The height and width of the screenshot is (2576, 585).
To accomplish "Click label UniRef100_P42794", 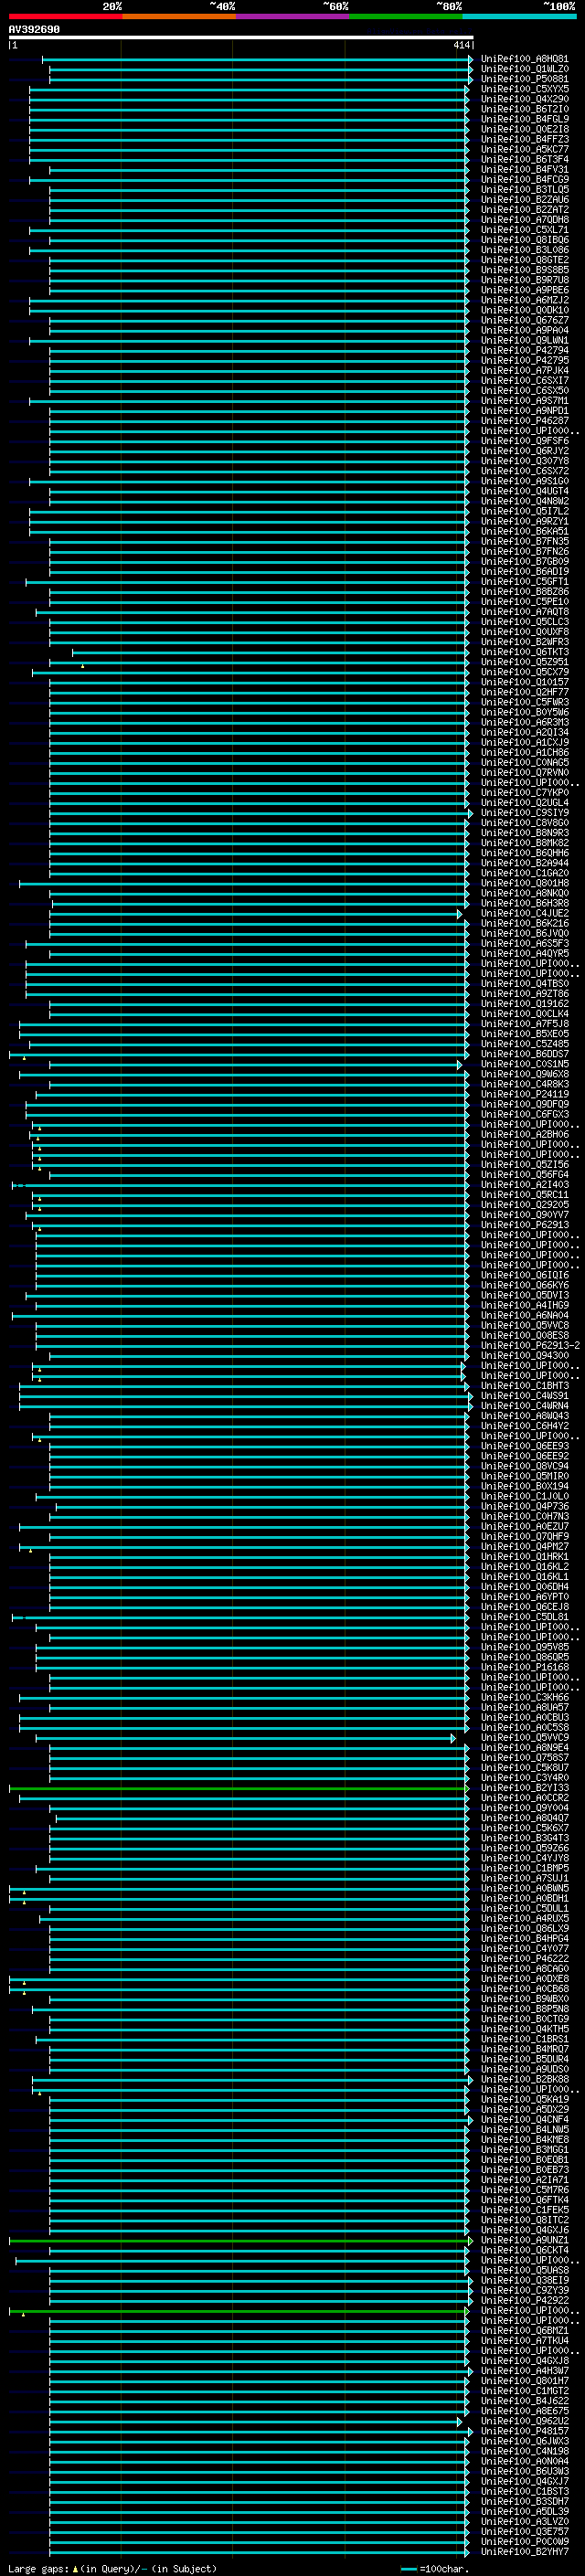I will pyautogui.click(x=524, y=350).
